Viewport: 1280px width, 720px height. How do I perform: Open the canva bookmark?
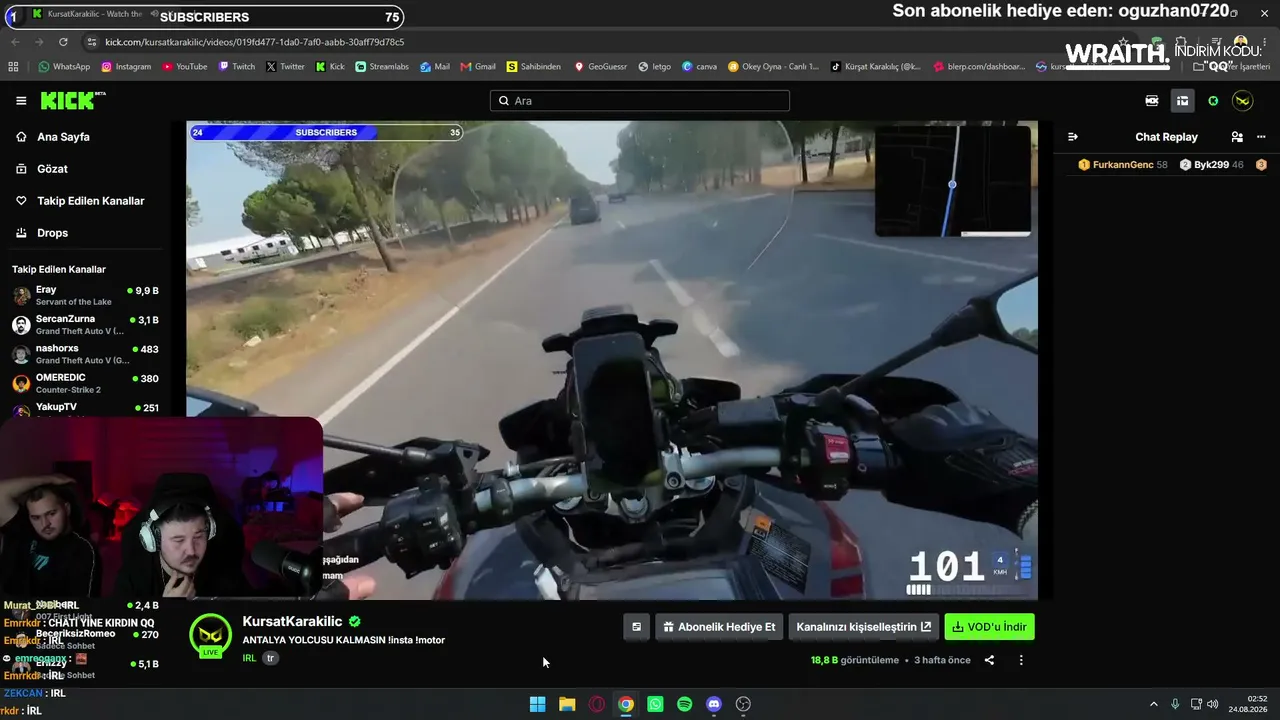coord(699,67)
